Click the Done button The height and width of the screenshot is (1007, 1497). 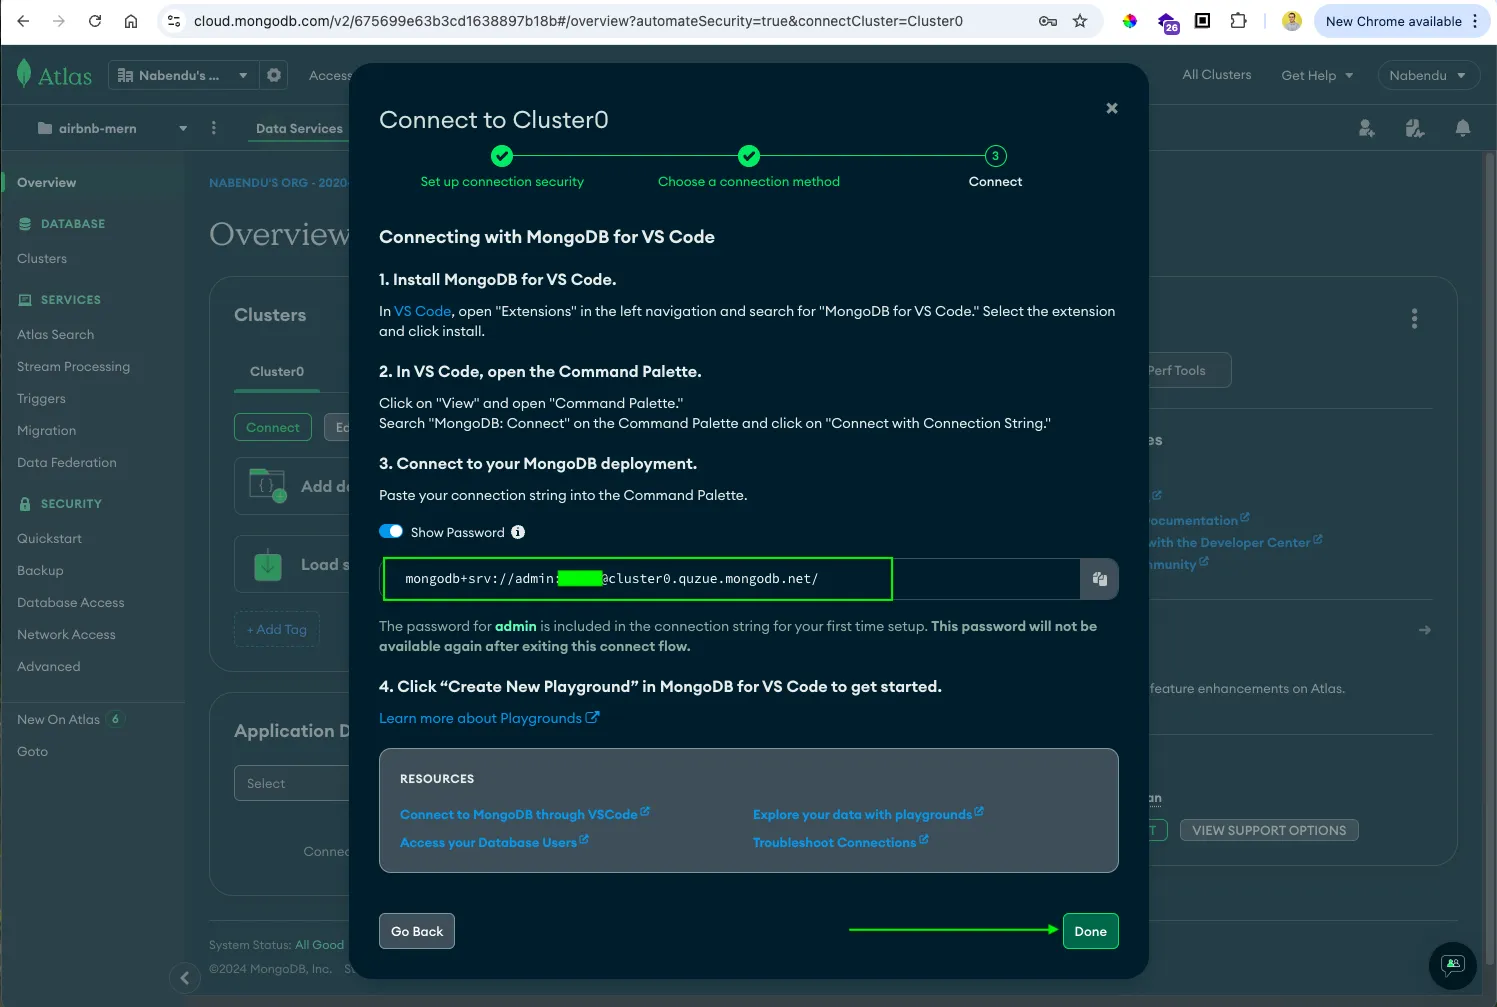coord(1090,931)
